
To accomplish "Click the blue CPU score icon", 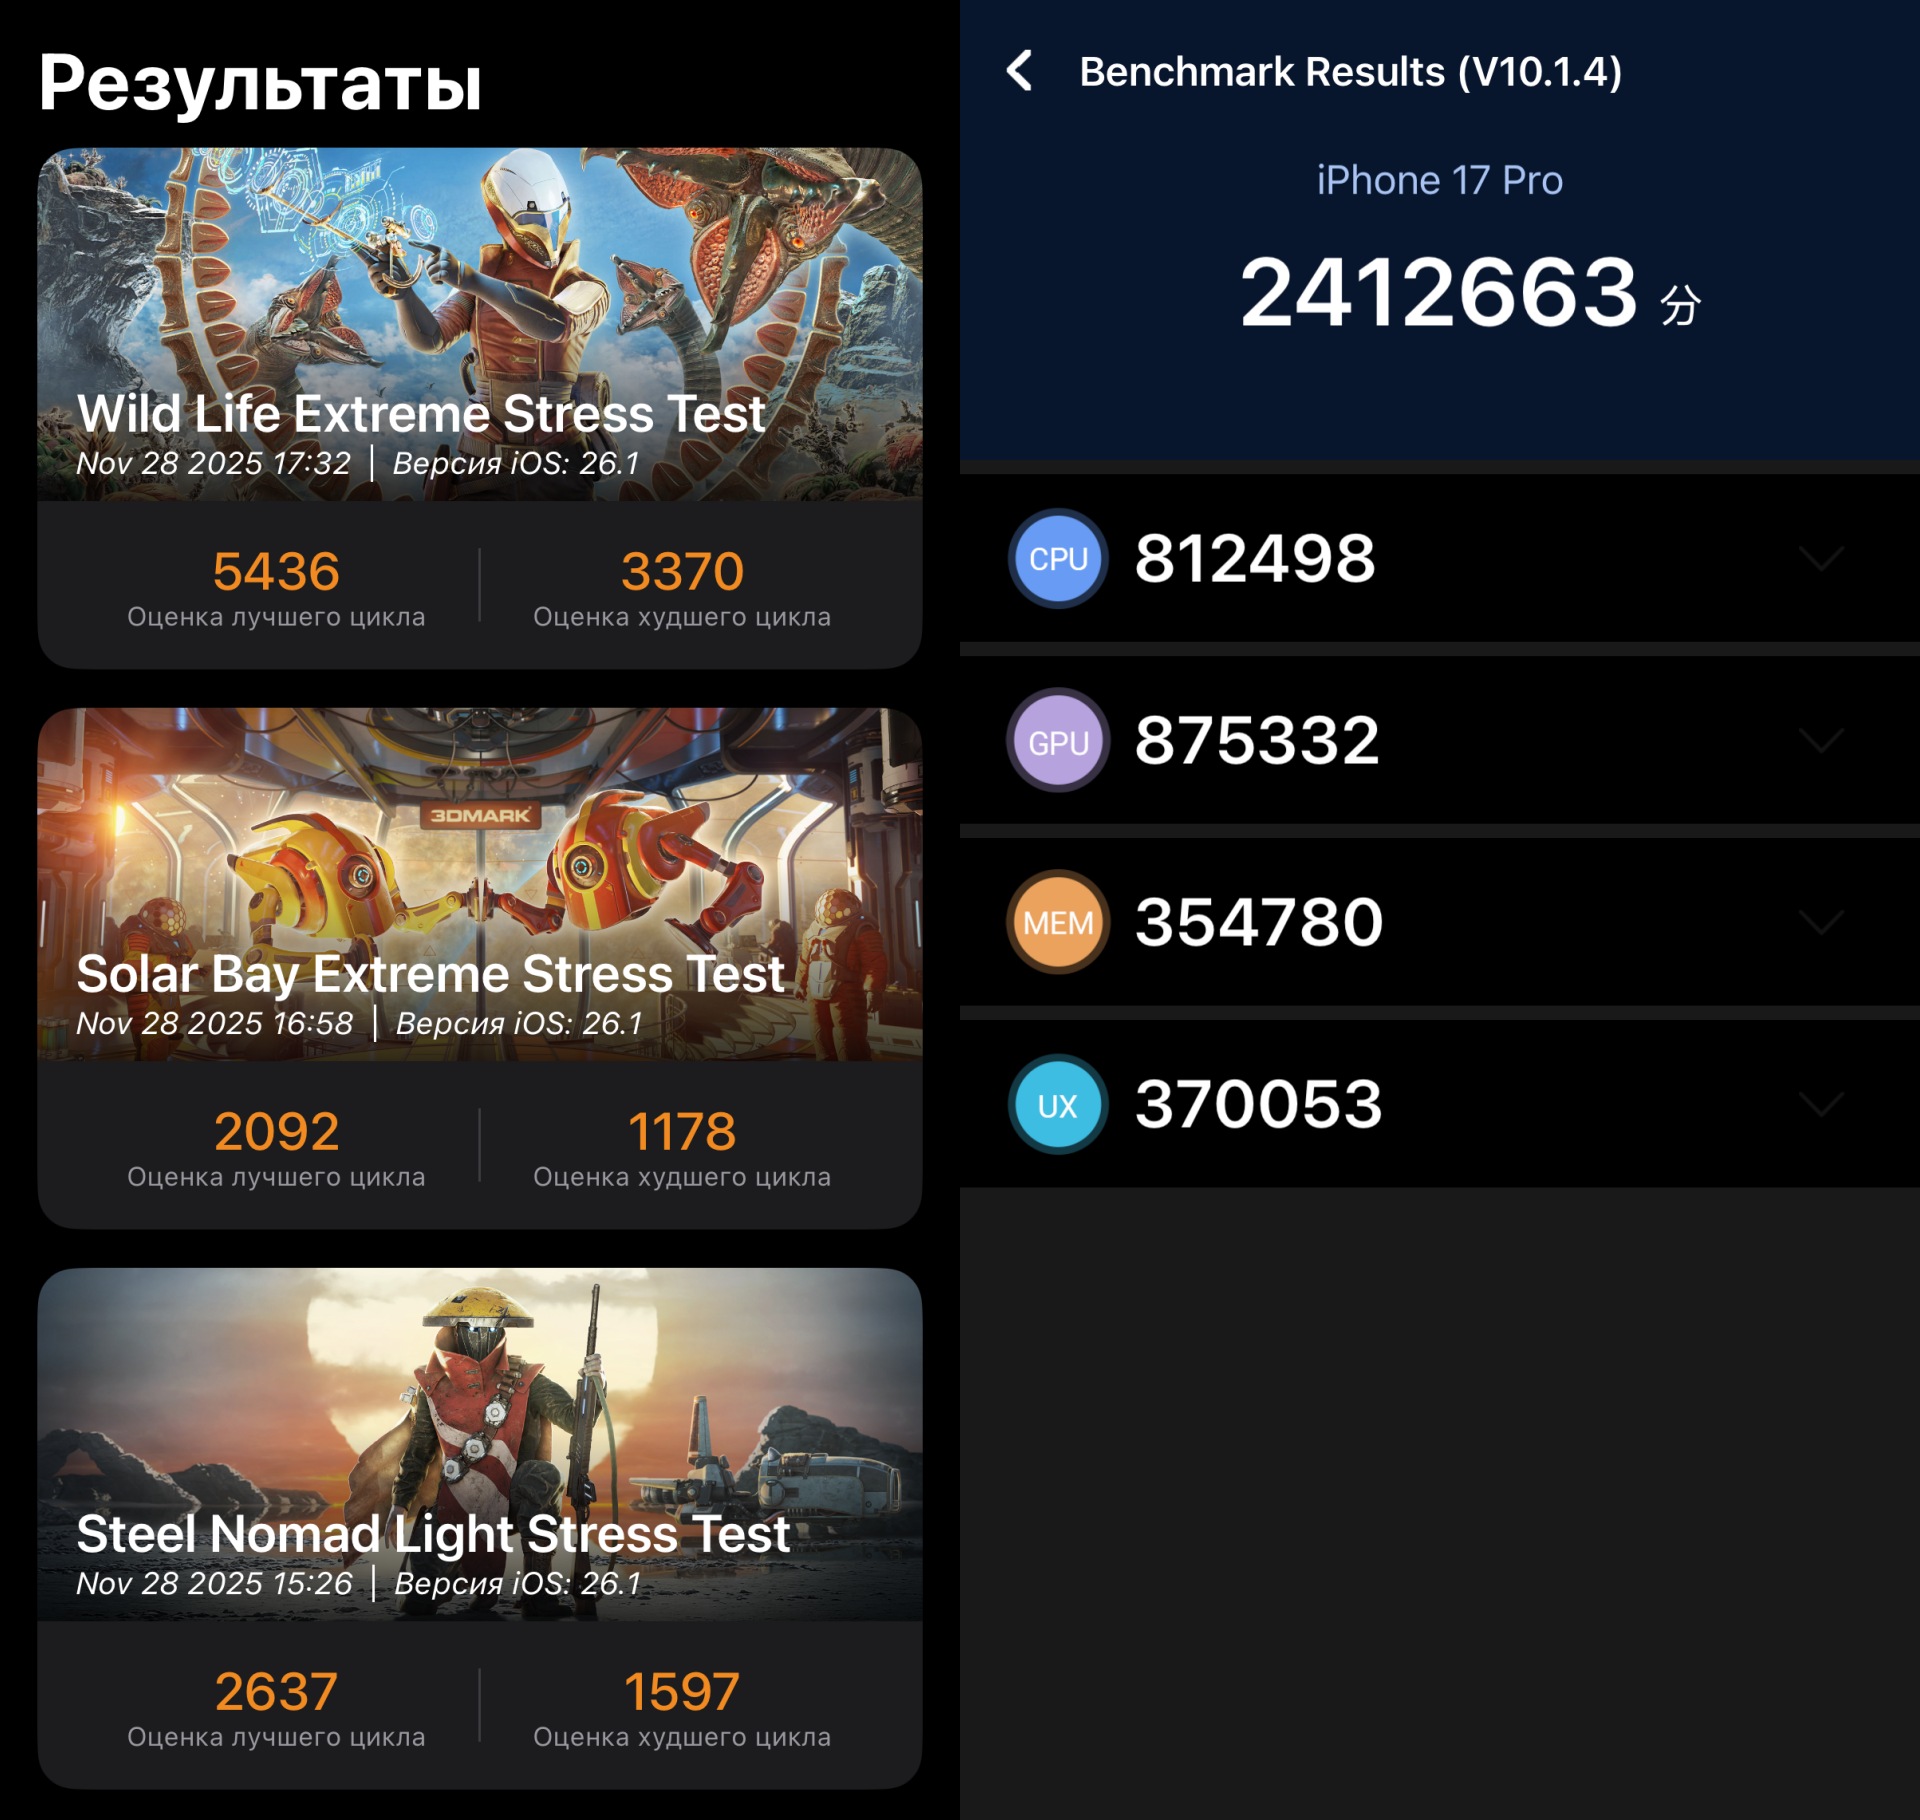I will (x=1058, y=558).
